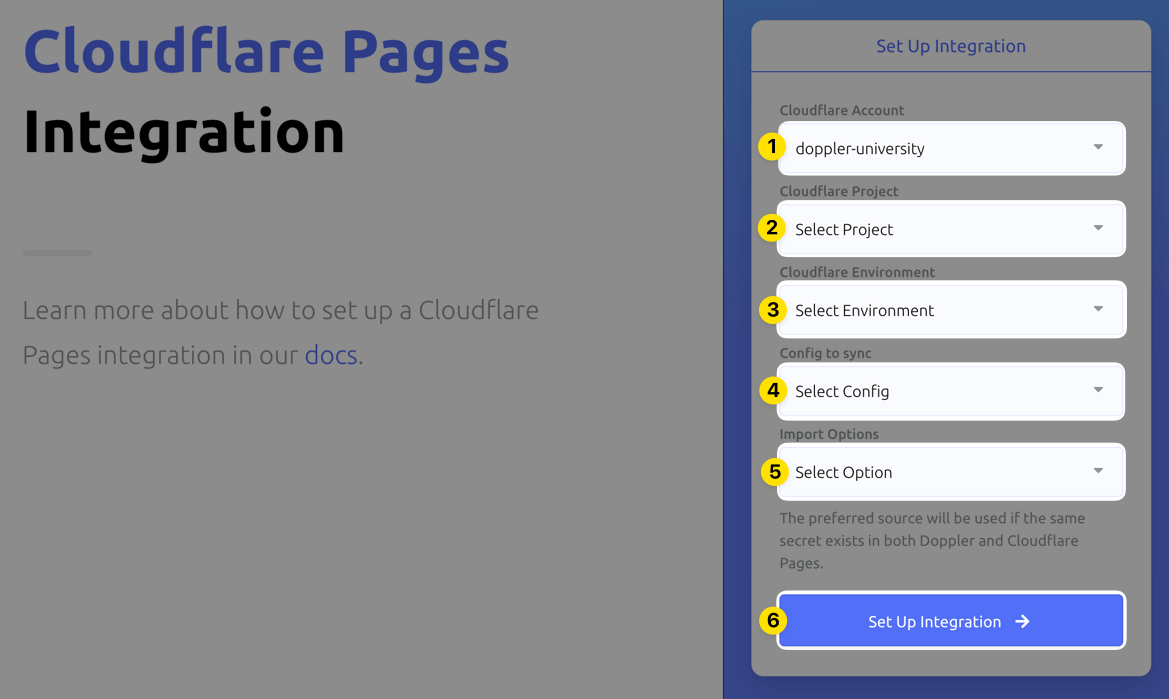This screenshot has width=1169, height=699.
Task: Click the Config to sync label
Action: point(825,353)
